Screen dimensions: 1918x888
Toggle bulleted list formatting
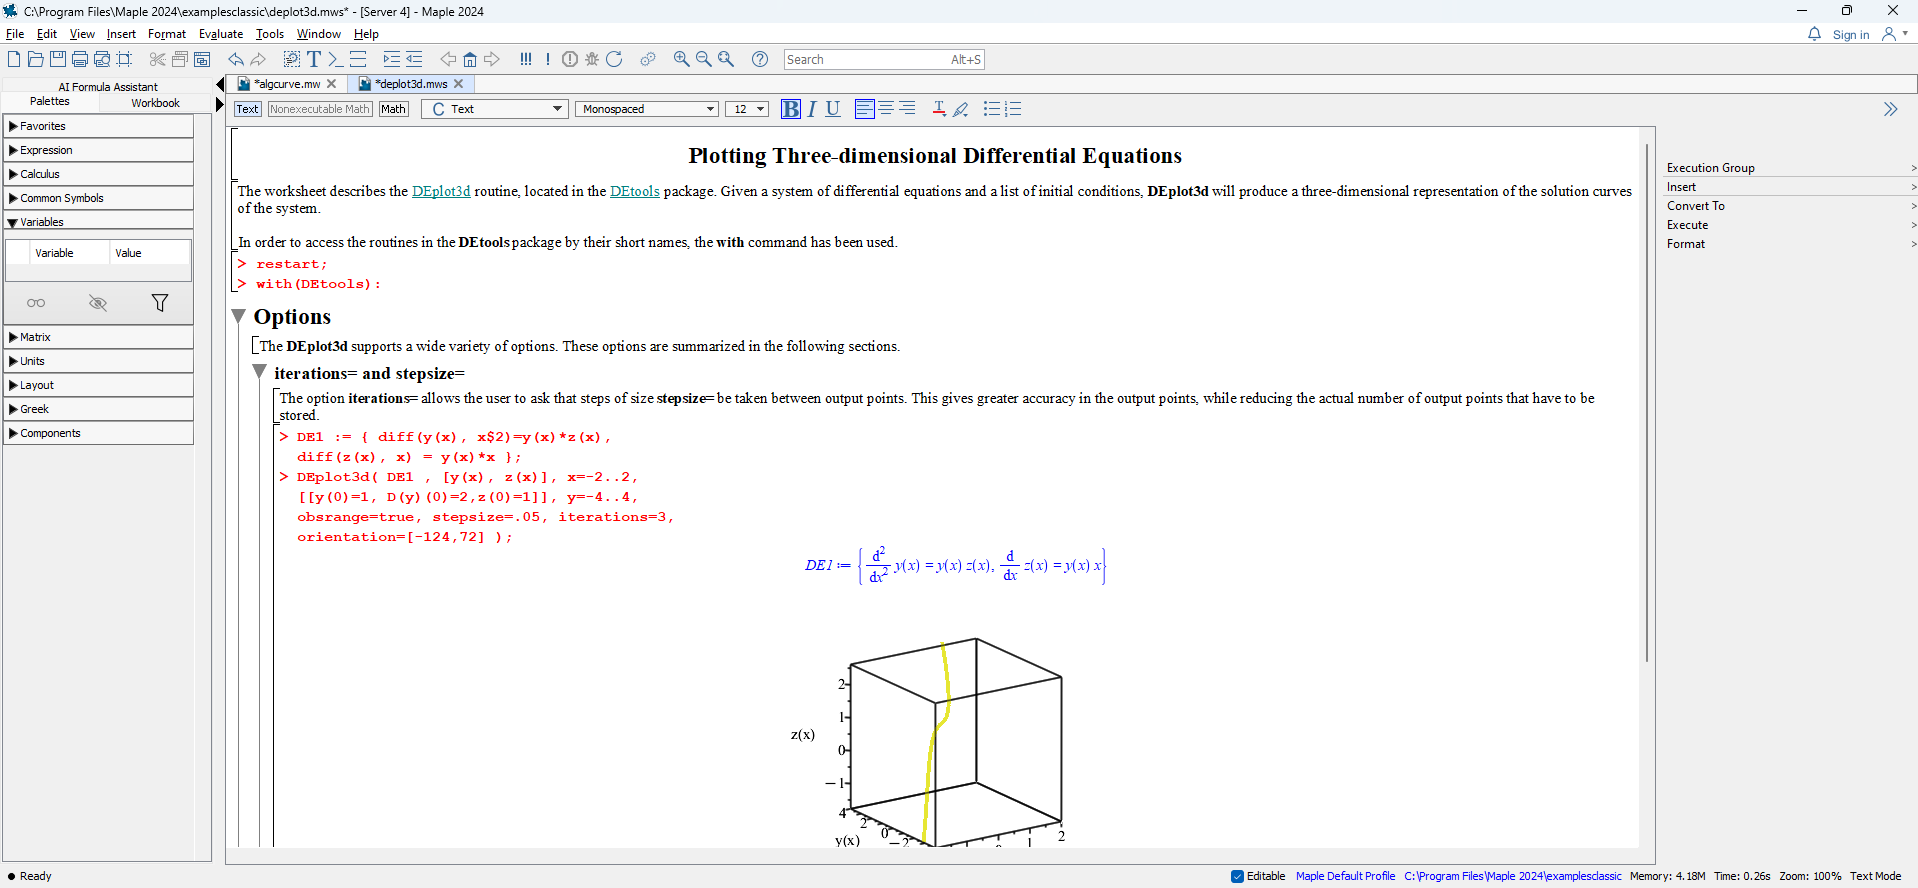992,109
